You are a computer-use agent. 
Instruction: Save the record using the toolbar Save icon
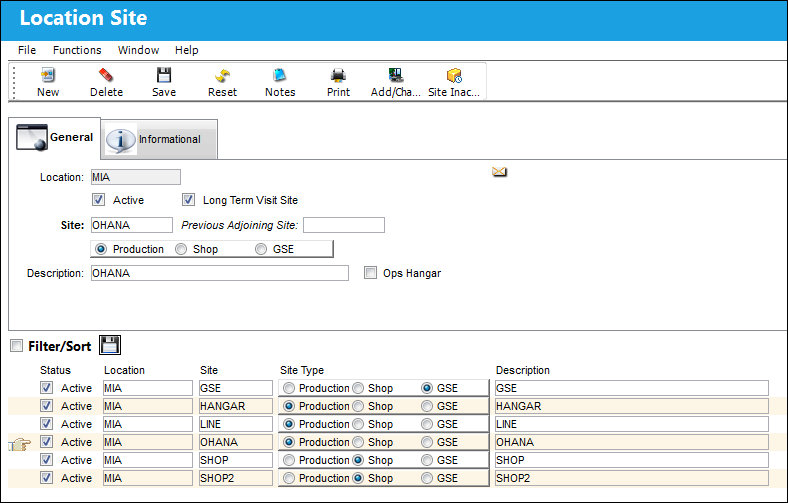(x=164, y=75)
